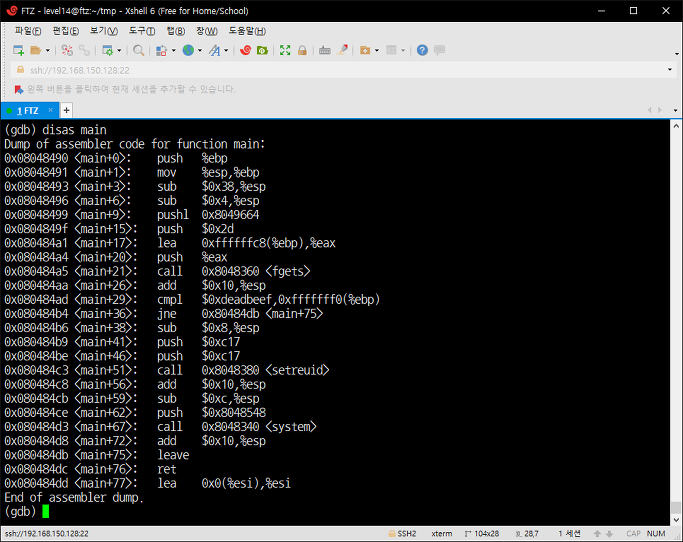
Task: Click the font icon
Action: tap(214, 51)
